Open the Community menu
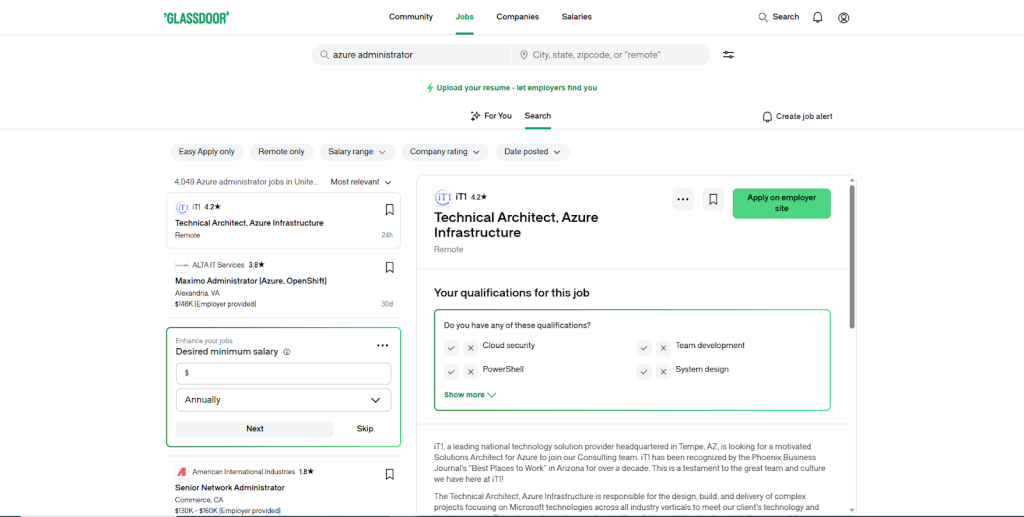Screen dimensions: 1024x517 pos(411,17)
